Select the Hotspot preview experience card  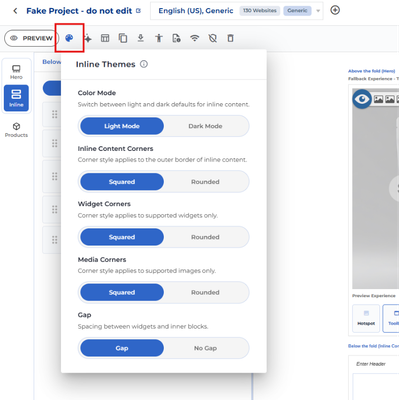click(x=366, y=318)
